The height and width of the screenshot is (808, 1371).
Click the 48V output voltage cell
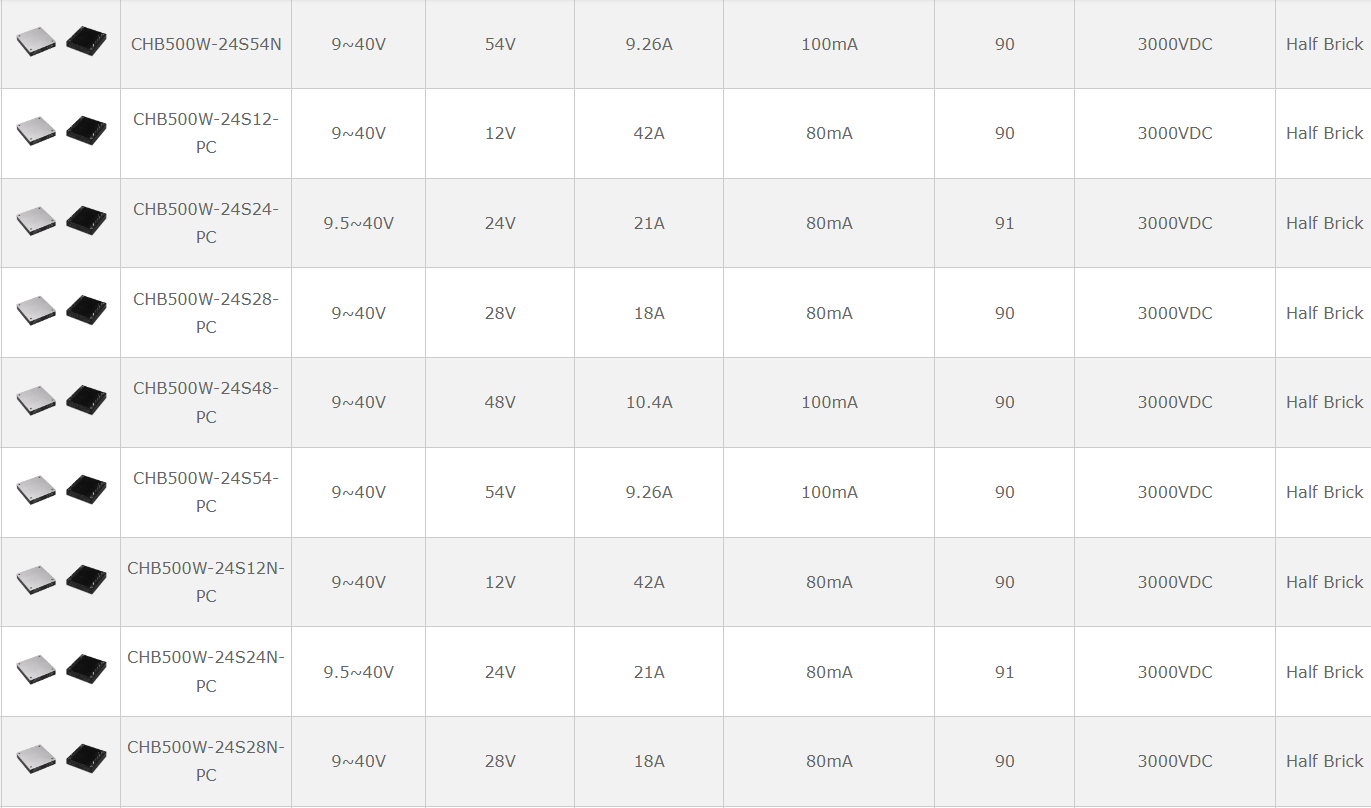pos(500,402)
